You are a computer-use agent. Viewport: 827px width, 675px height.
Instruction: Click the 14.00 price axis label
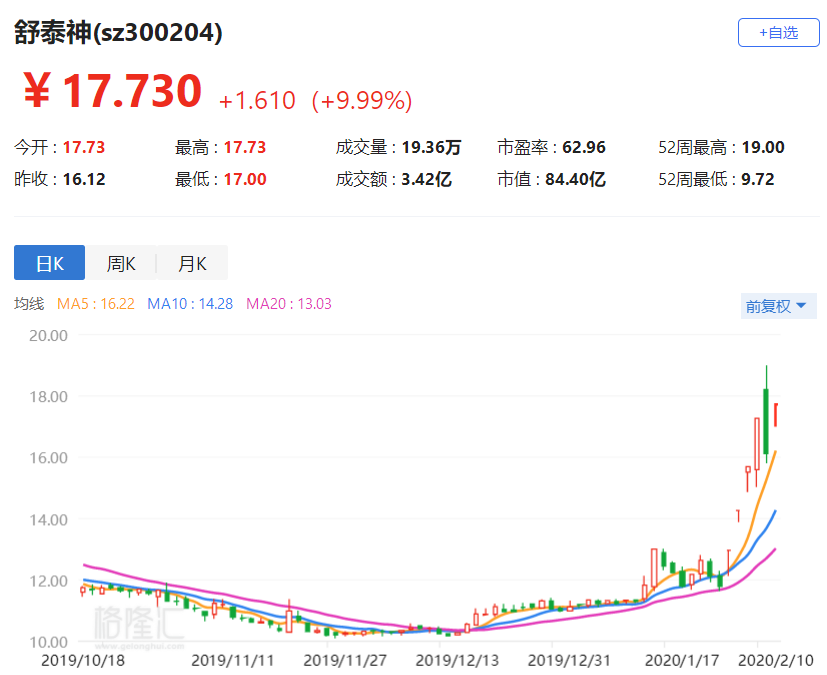click(x=49, y=520)
